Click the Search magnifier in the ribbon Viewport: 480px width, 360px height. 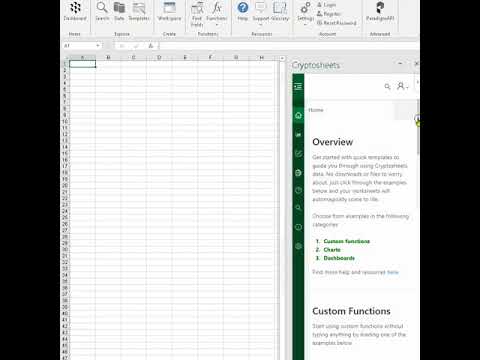point(102,11)
